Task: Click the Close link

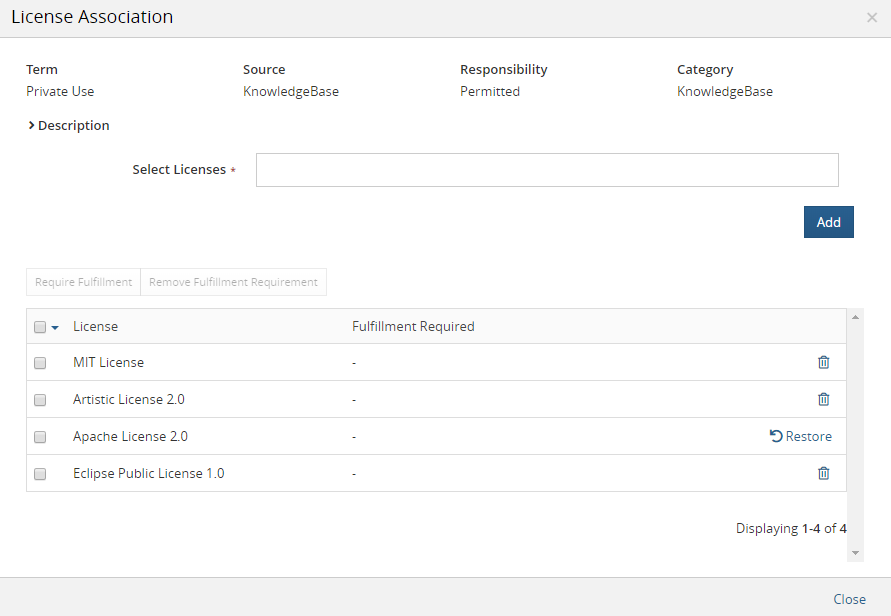Action: click(849, 599)
